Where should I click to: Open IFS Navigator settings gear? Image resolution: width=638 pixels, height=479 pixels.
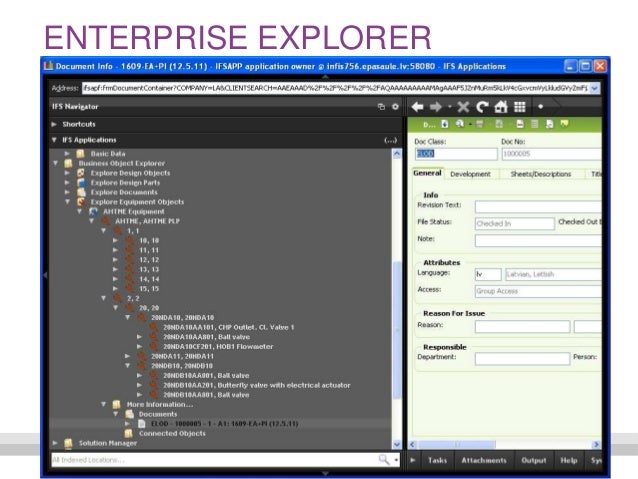pos(395,107)
